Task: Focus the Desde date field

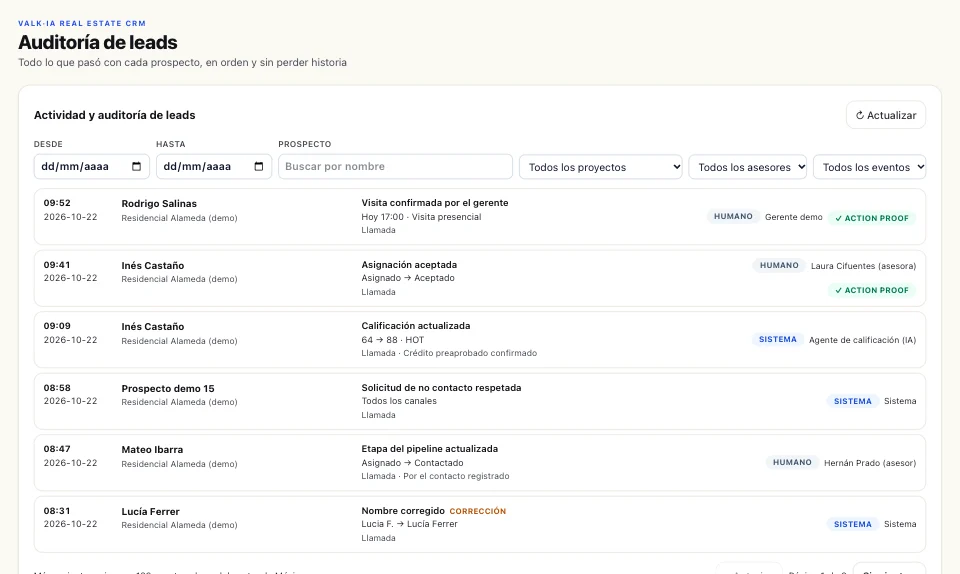Action: [x=92, y=166]
